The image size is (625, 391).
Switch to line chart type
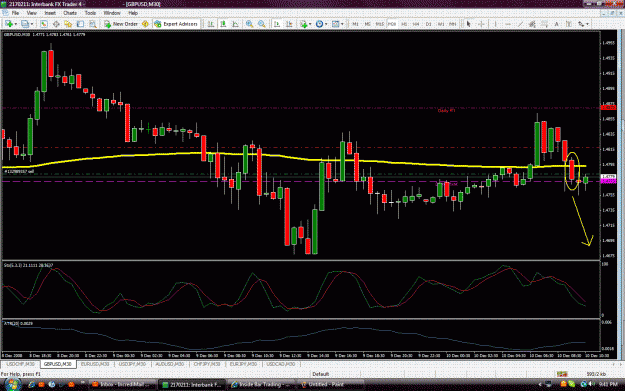(x=236, y=24)
